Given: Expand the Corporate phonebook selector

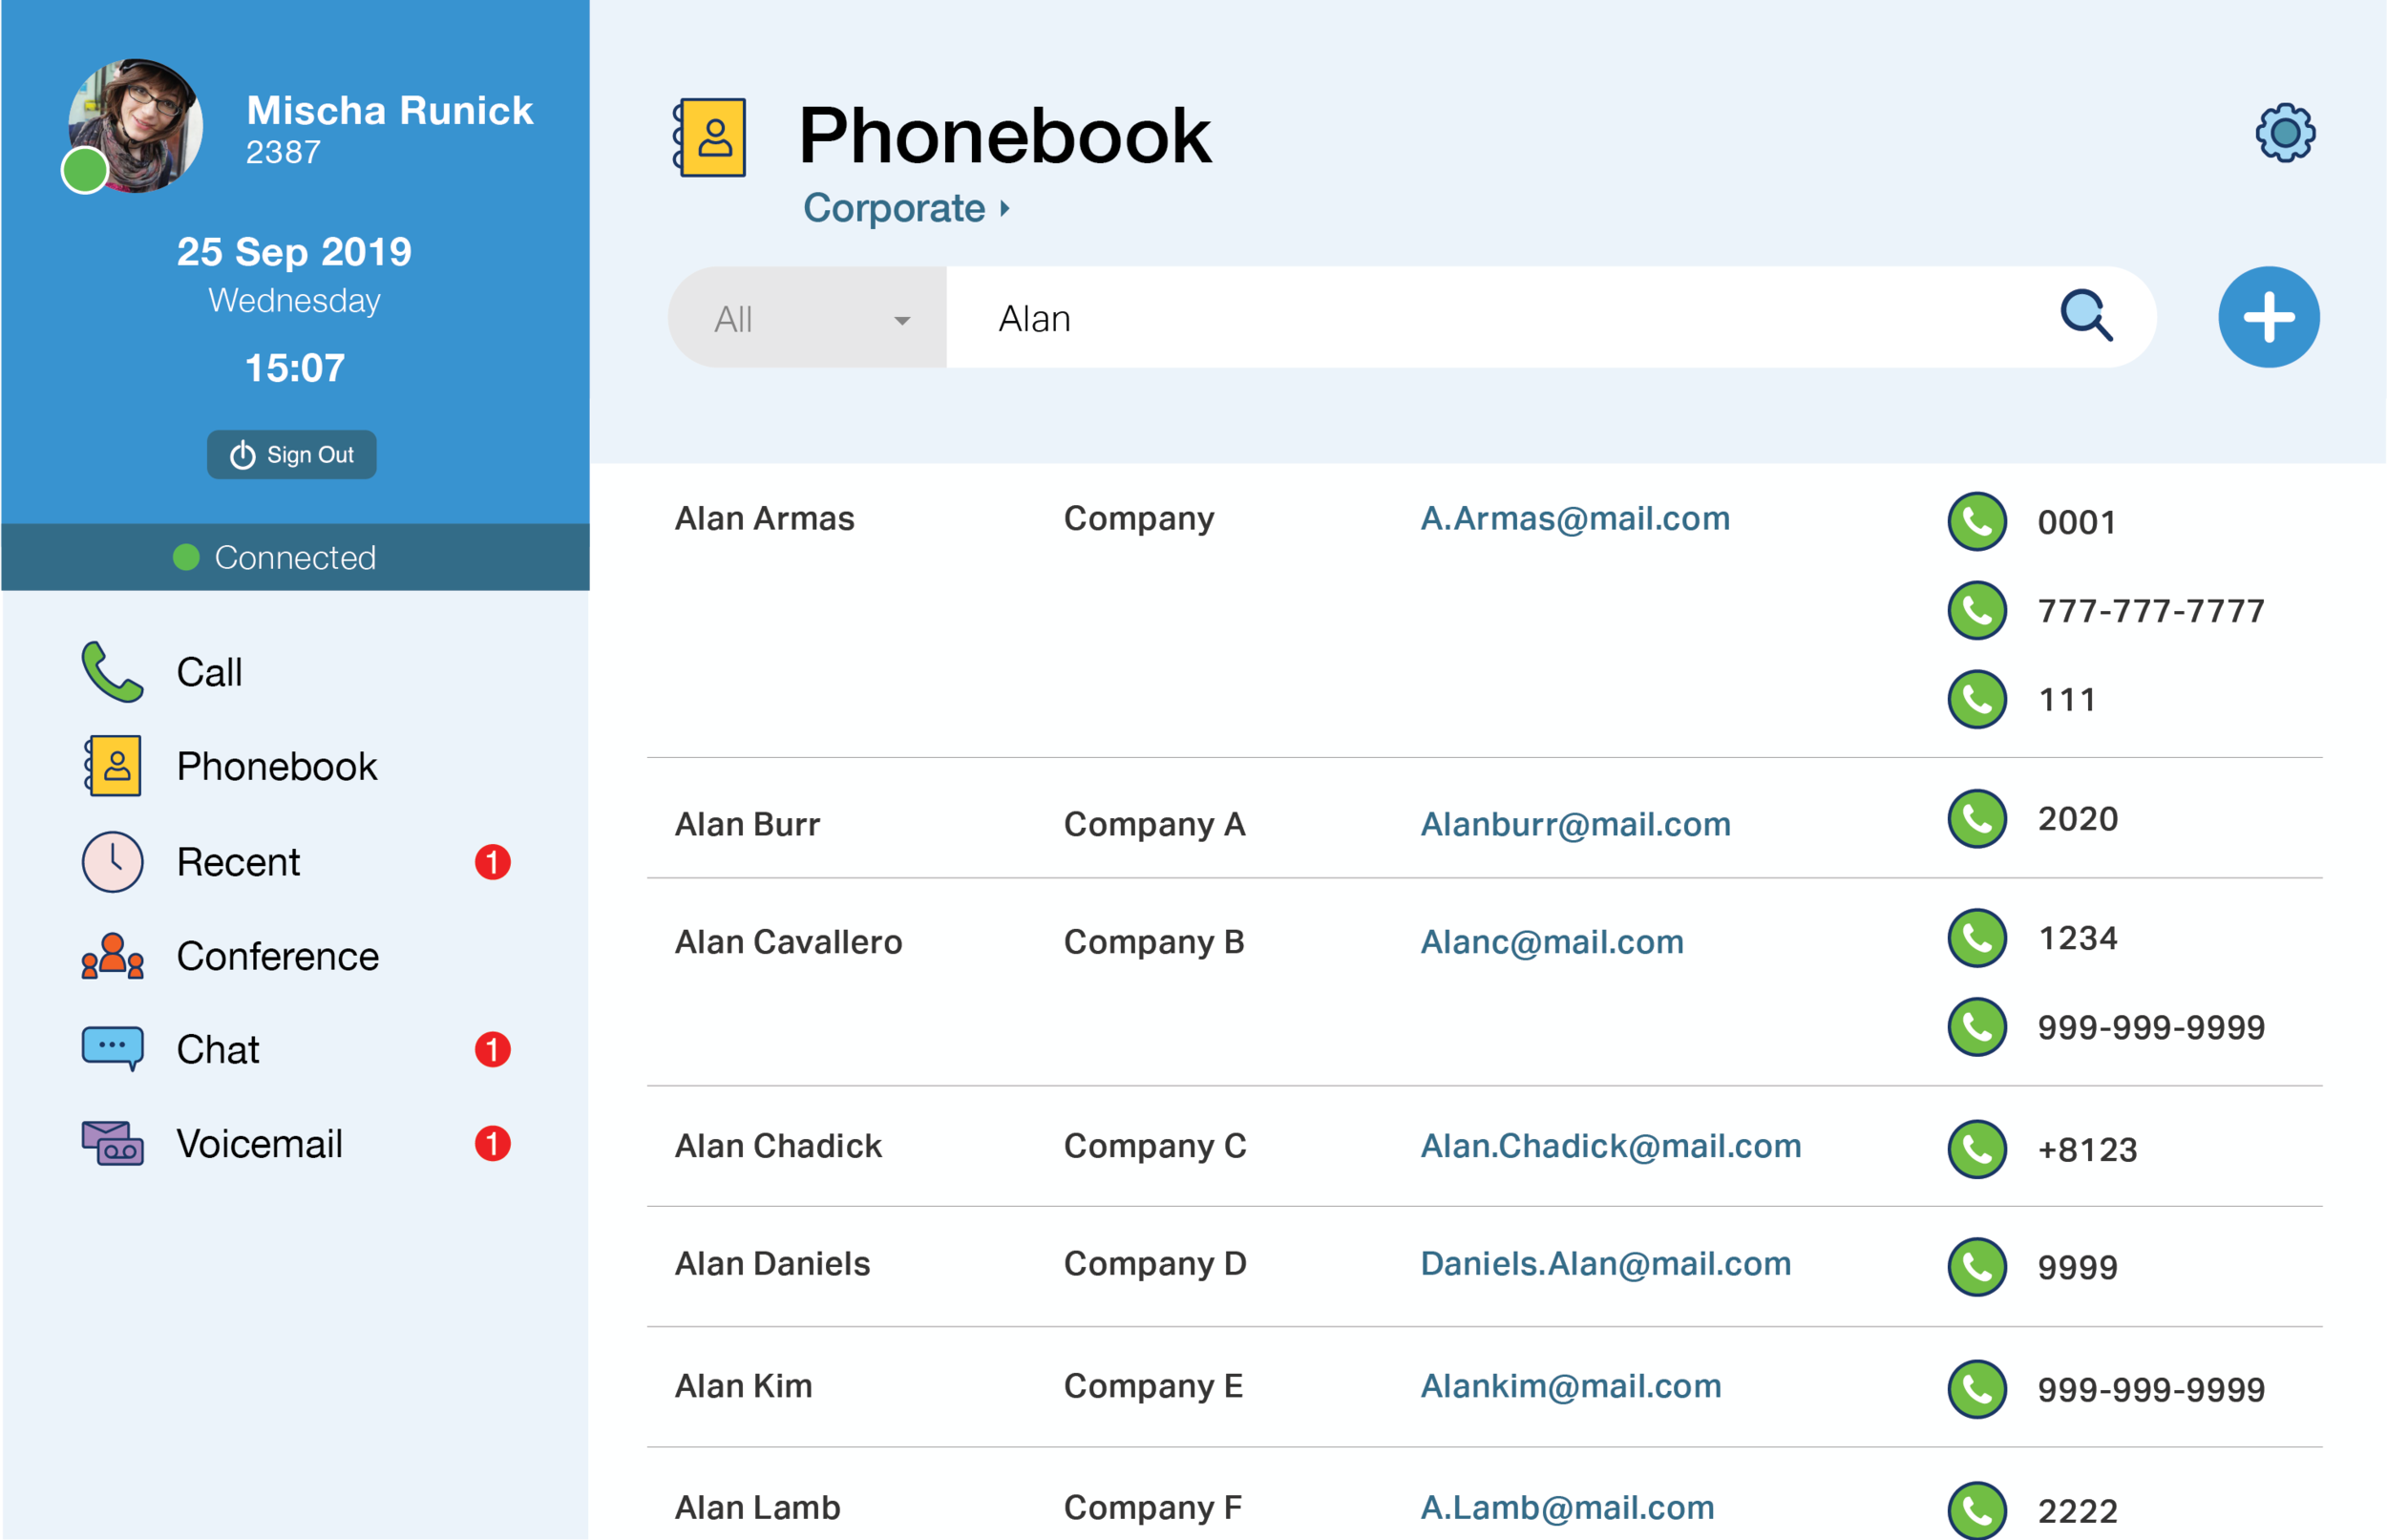Looking at the screenshot, I should tap(906, 208).
